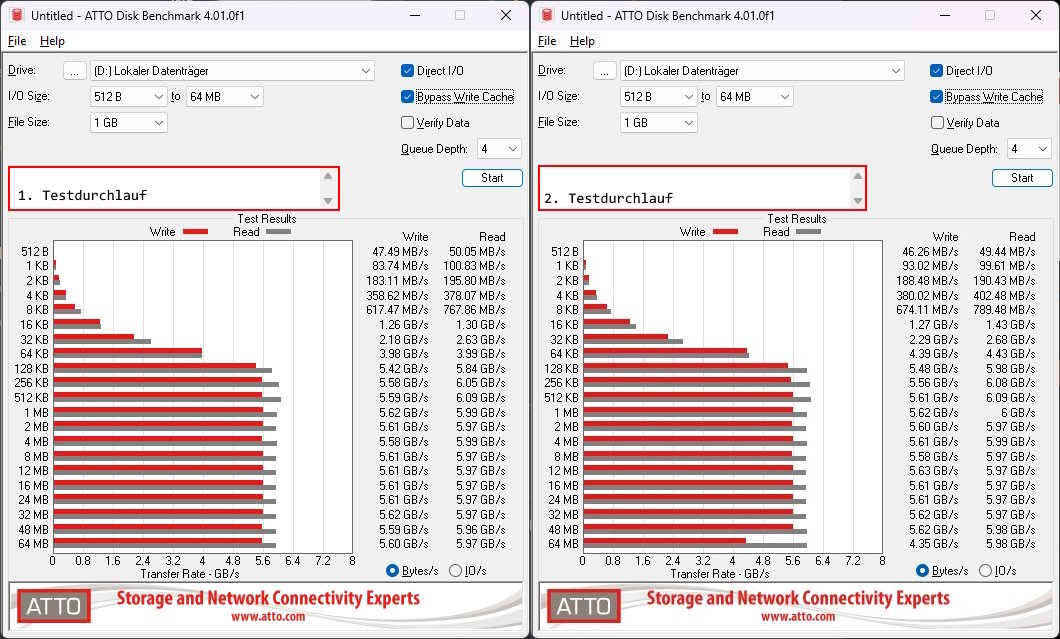This screenshot has height=639, width=1060.
Task: Click ATTO app icon in left window title bar
Action: (x=17, y=15)
